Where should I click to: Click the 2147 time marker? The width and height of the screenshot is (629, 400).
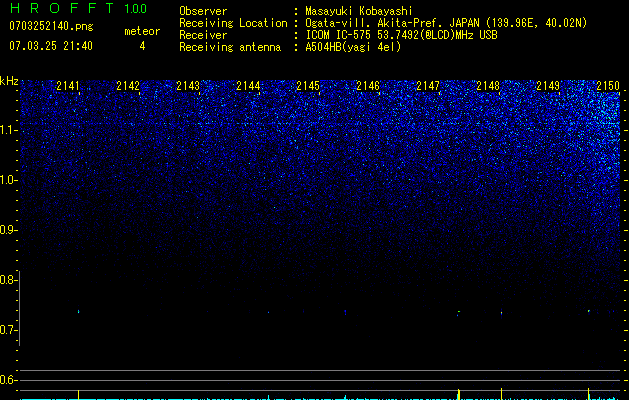(428, 86)
